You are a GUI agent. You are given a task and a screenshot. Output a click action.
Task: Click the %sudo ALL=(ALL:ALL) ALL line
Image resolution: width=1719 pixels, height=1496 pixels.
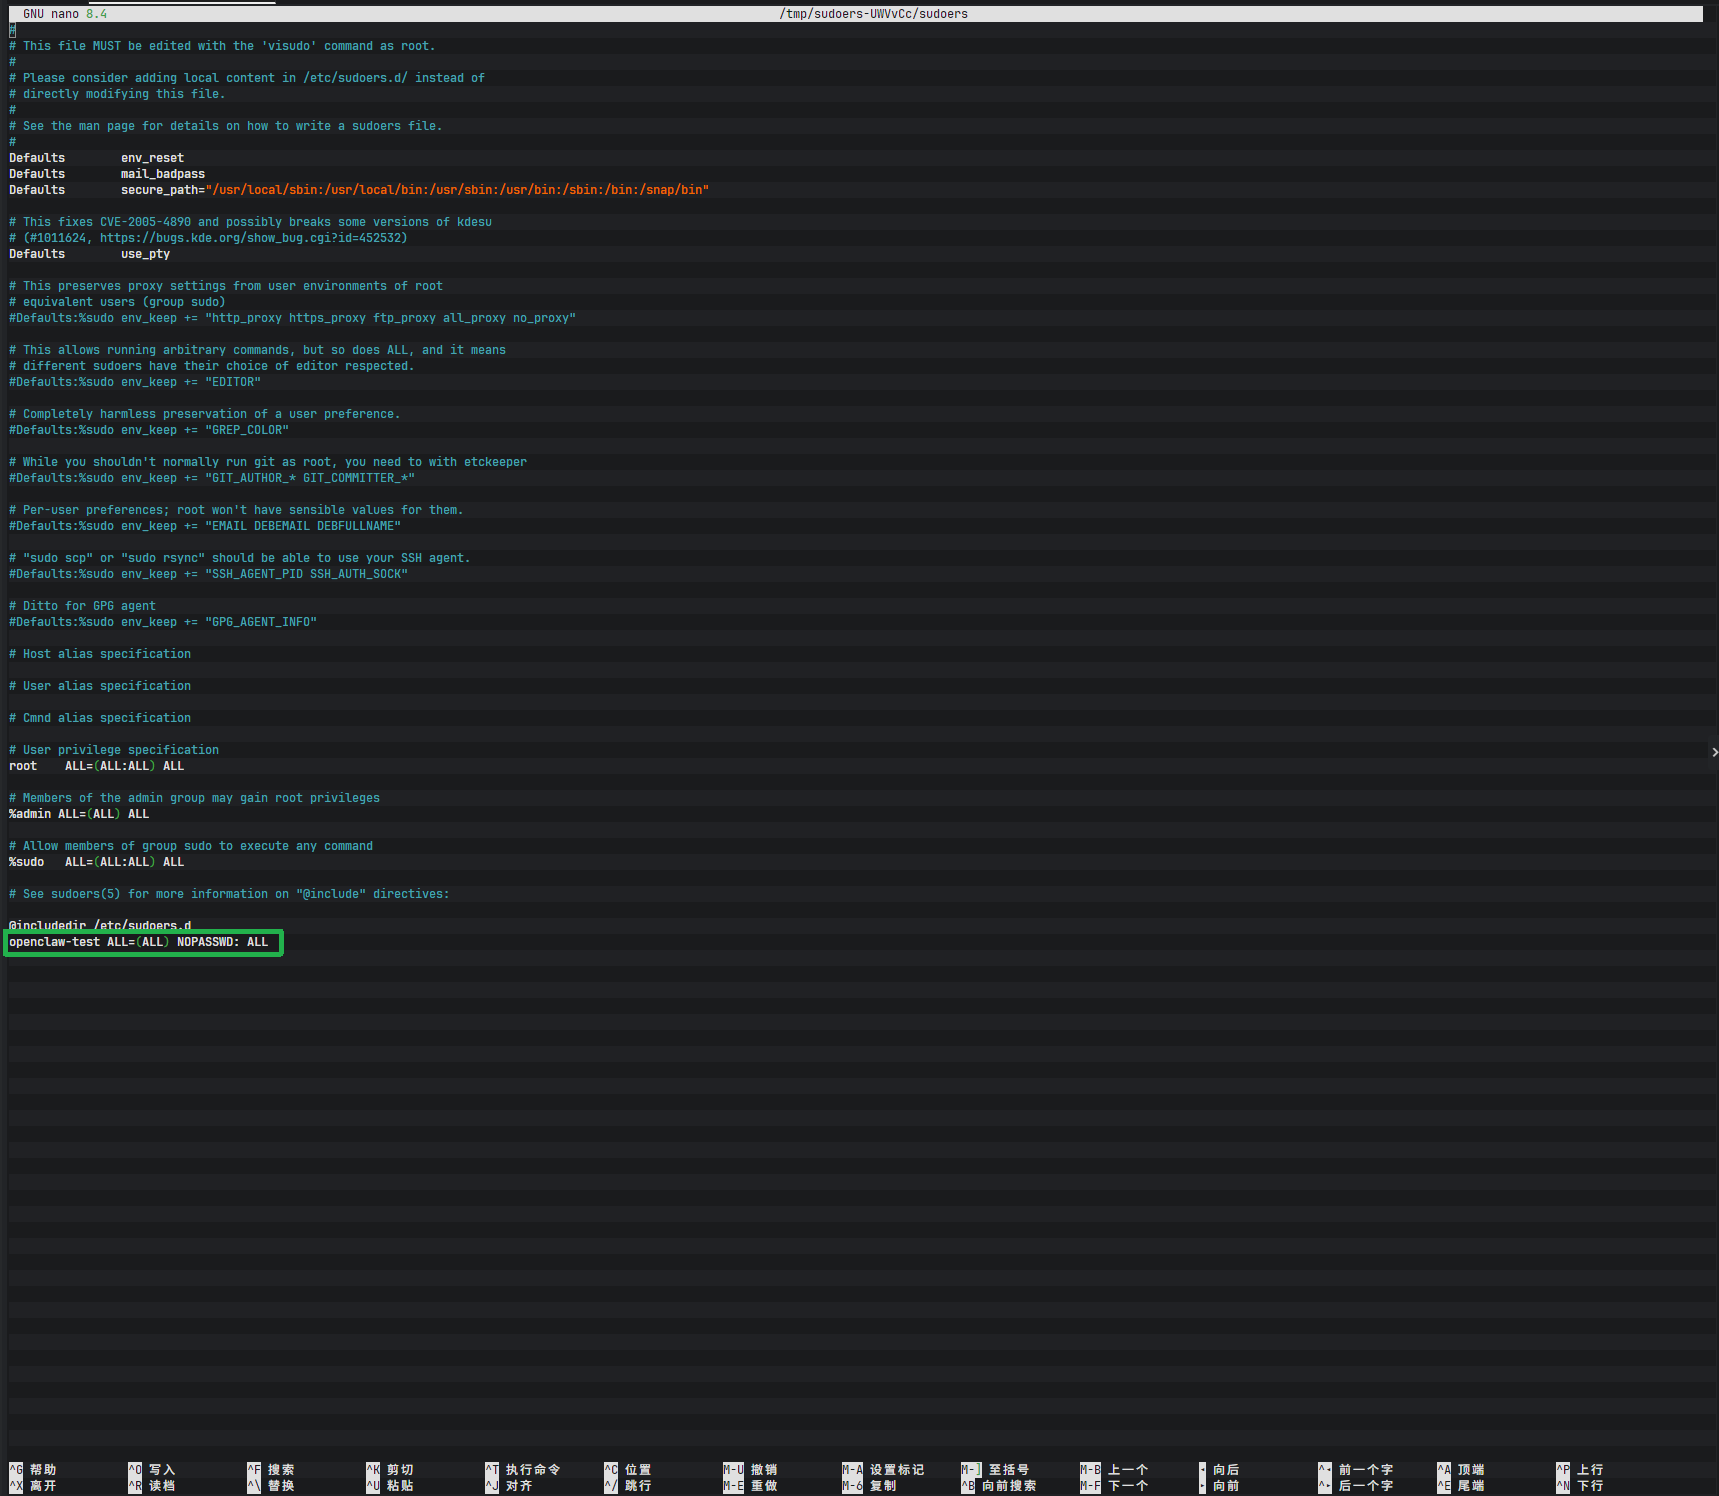tap(96, 862)
